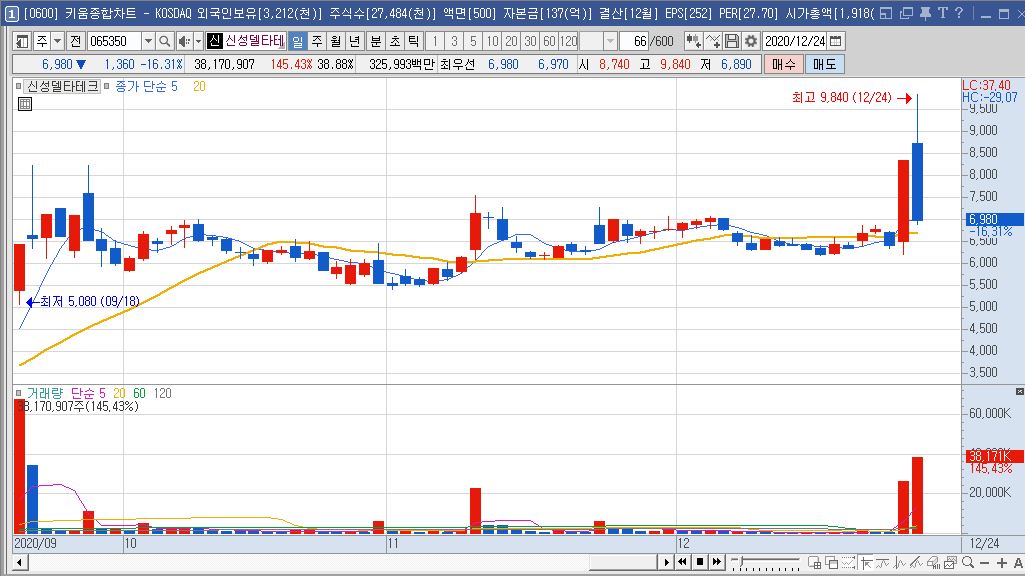Click the multi-window grid icon in bottom toolbar
Screen dimensions: 1025x576
pyautogui.click(x=815, y=562)
